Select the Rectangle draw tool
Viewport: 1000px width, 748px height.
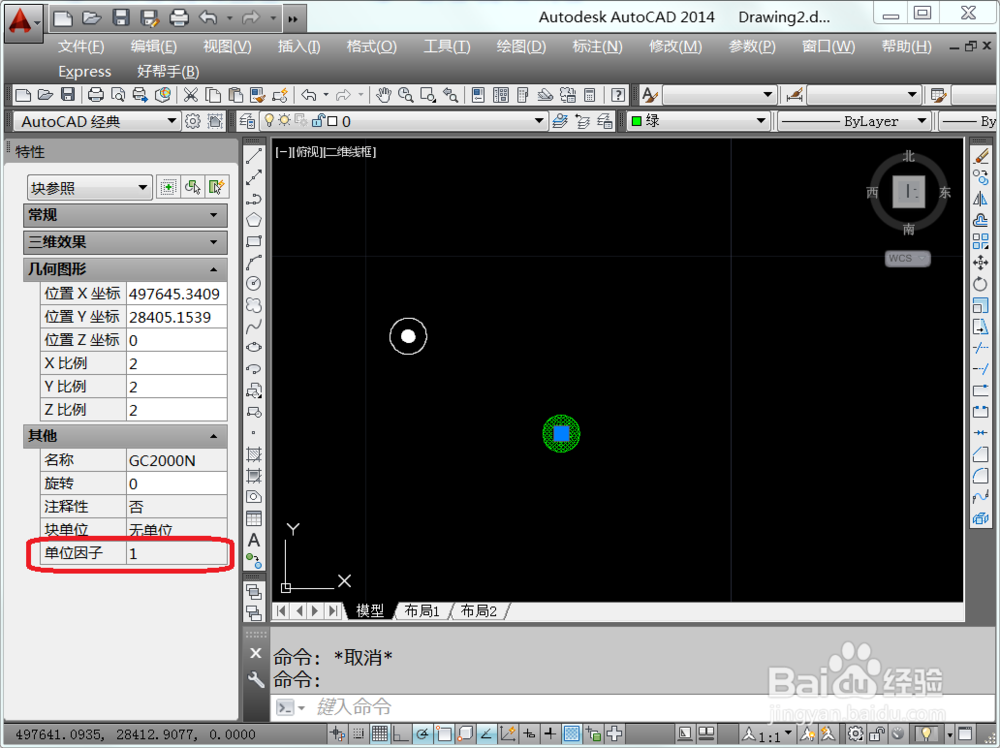254,241
